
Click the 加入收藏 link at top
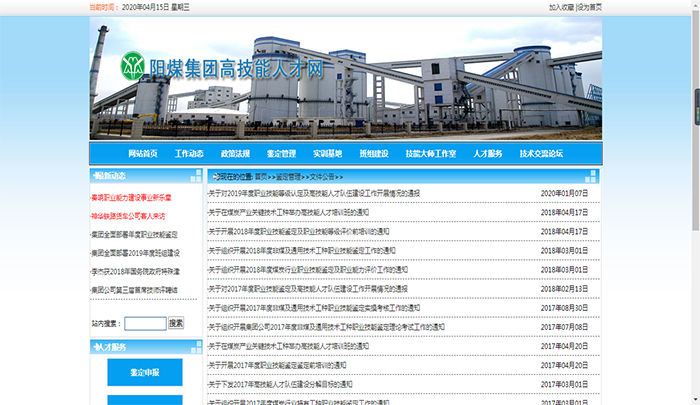561,6
